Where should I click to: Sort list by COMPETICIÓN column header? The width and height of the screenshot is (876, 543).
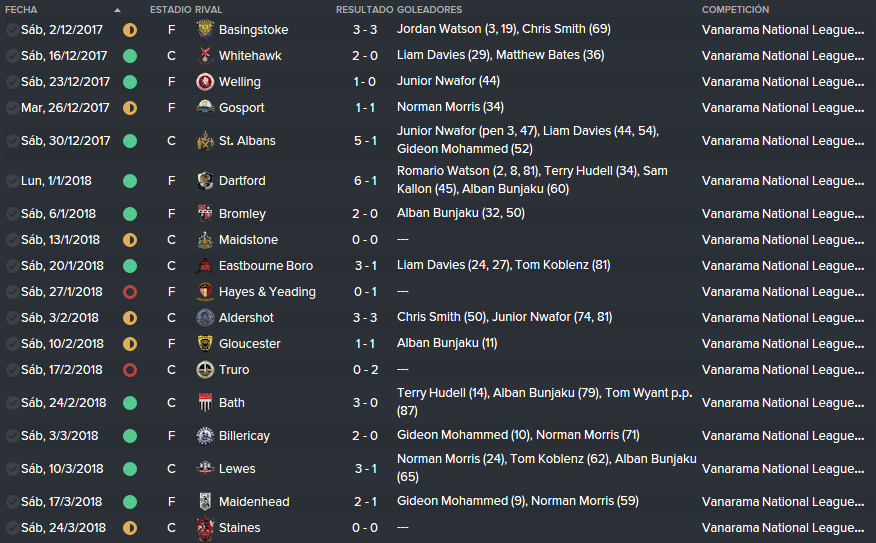click(735, 9)
